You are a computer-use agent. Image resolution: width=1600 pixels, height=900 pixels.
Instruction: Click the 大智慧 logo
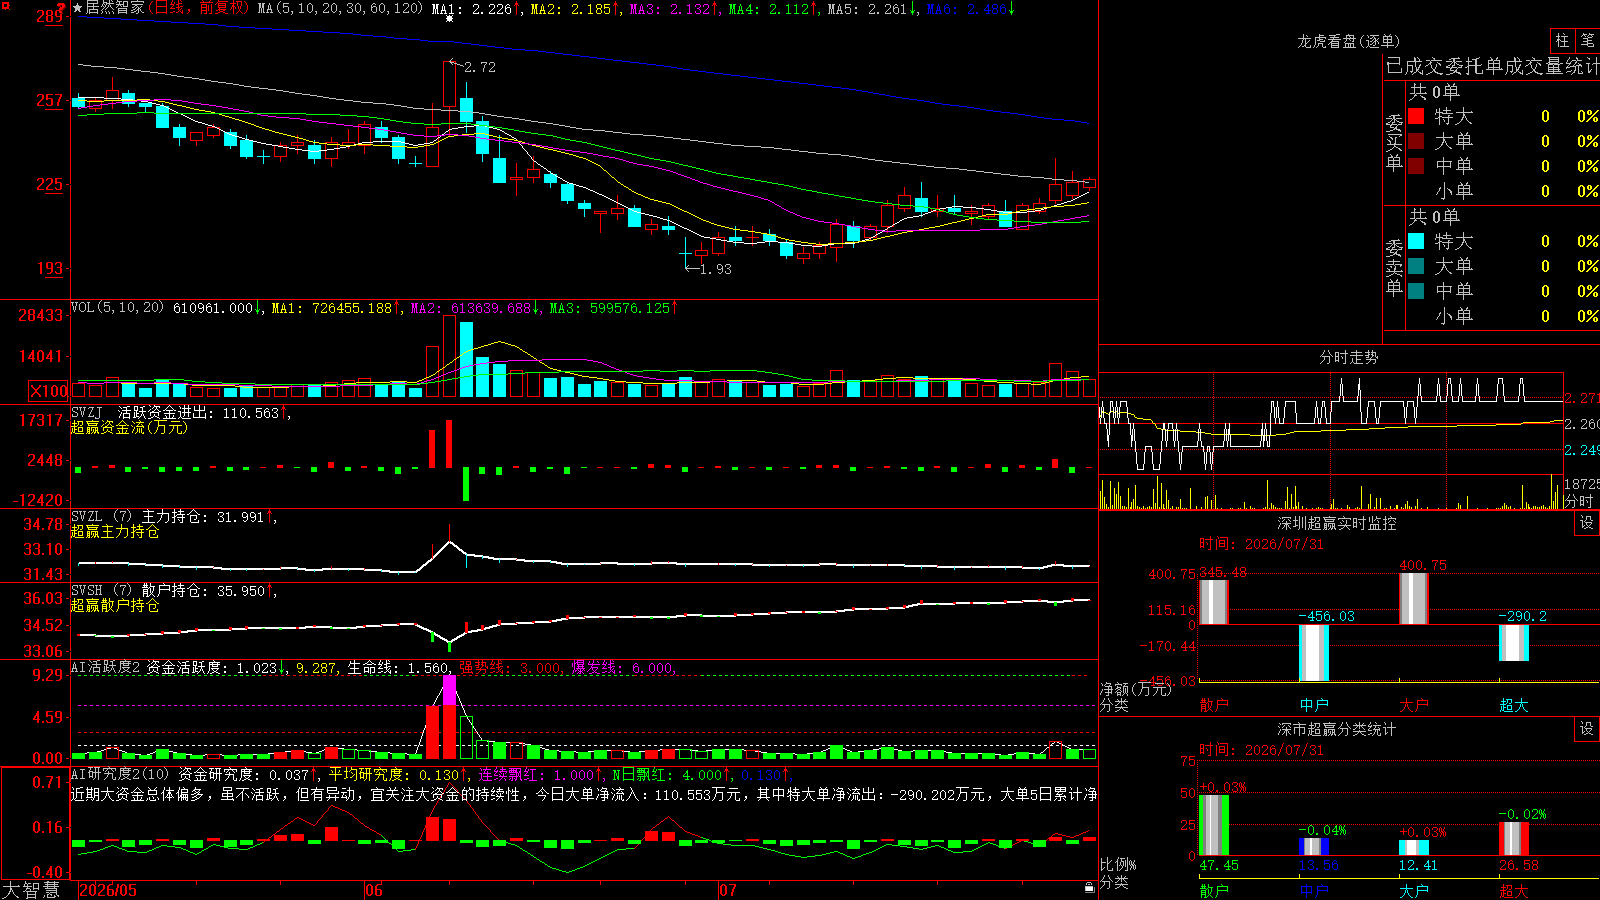pos(31,889)
